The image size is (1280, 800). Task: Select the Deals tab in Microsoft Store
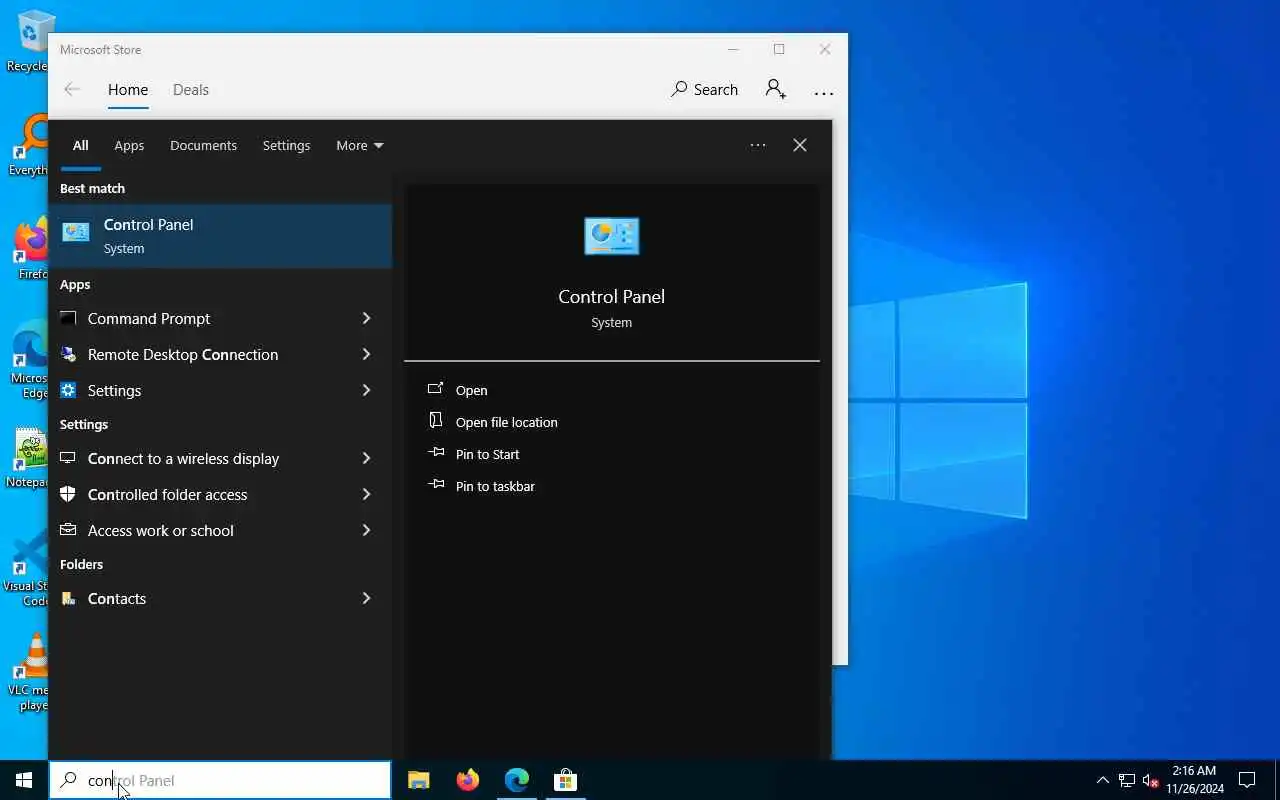(191, 90)
